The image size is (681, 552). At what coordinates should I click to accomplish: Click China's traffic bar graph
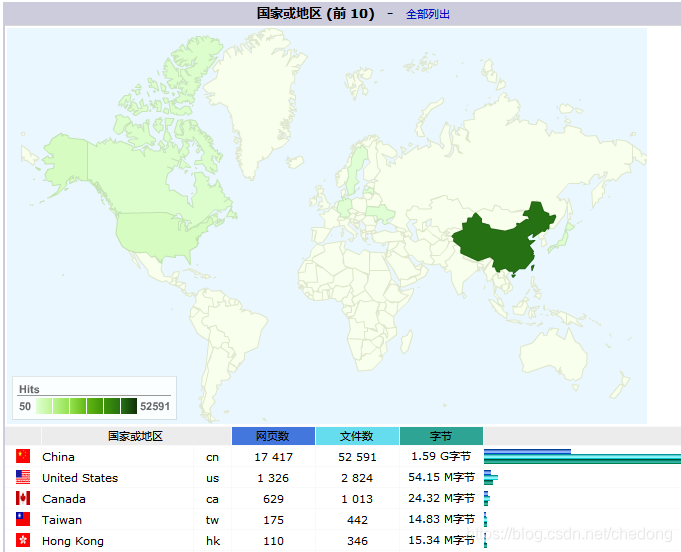(x=582, y=456)
